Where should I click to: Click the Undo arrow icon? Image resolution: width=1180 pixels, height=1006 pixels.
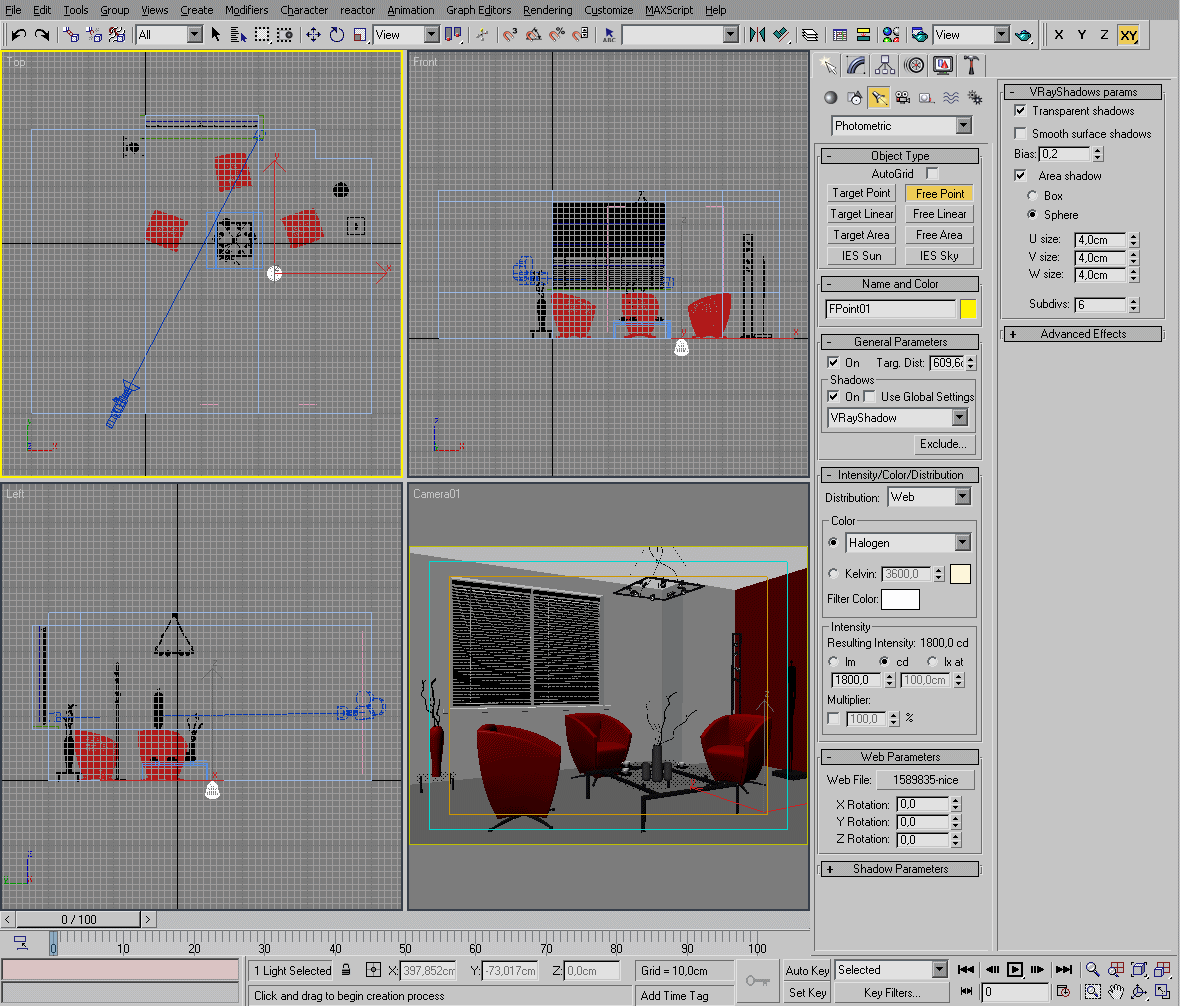point(18,35)
